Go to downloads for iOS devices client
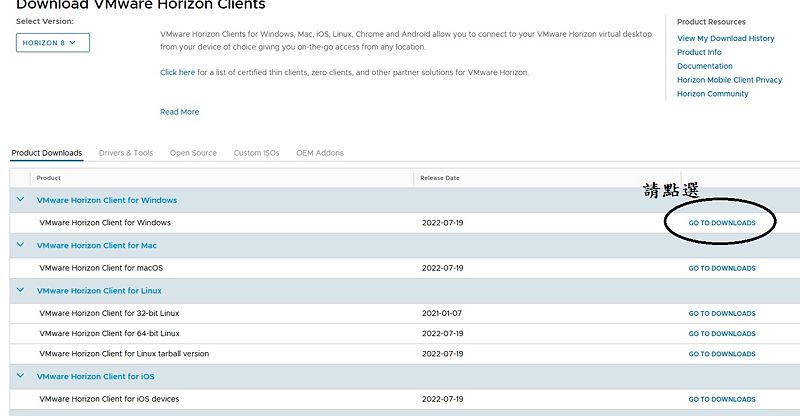Screen dimensions: 800x416 pos(722,400)
